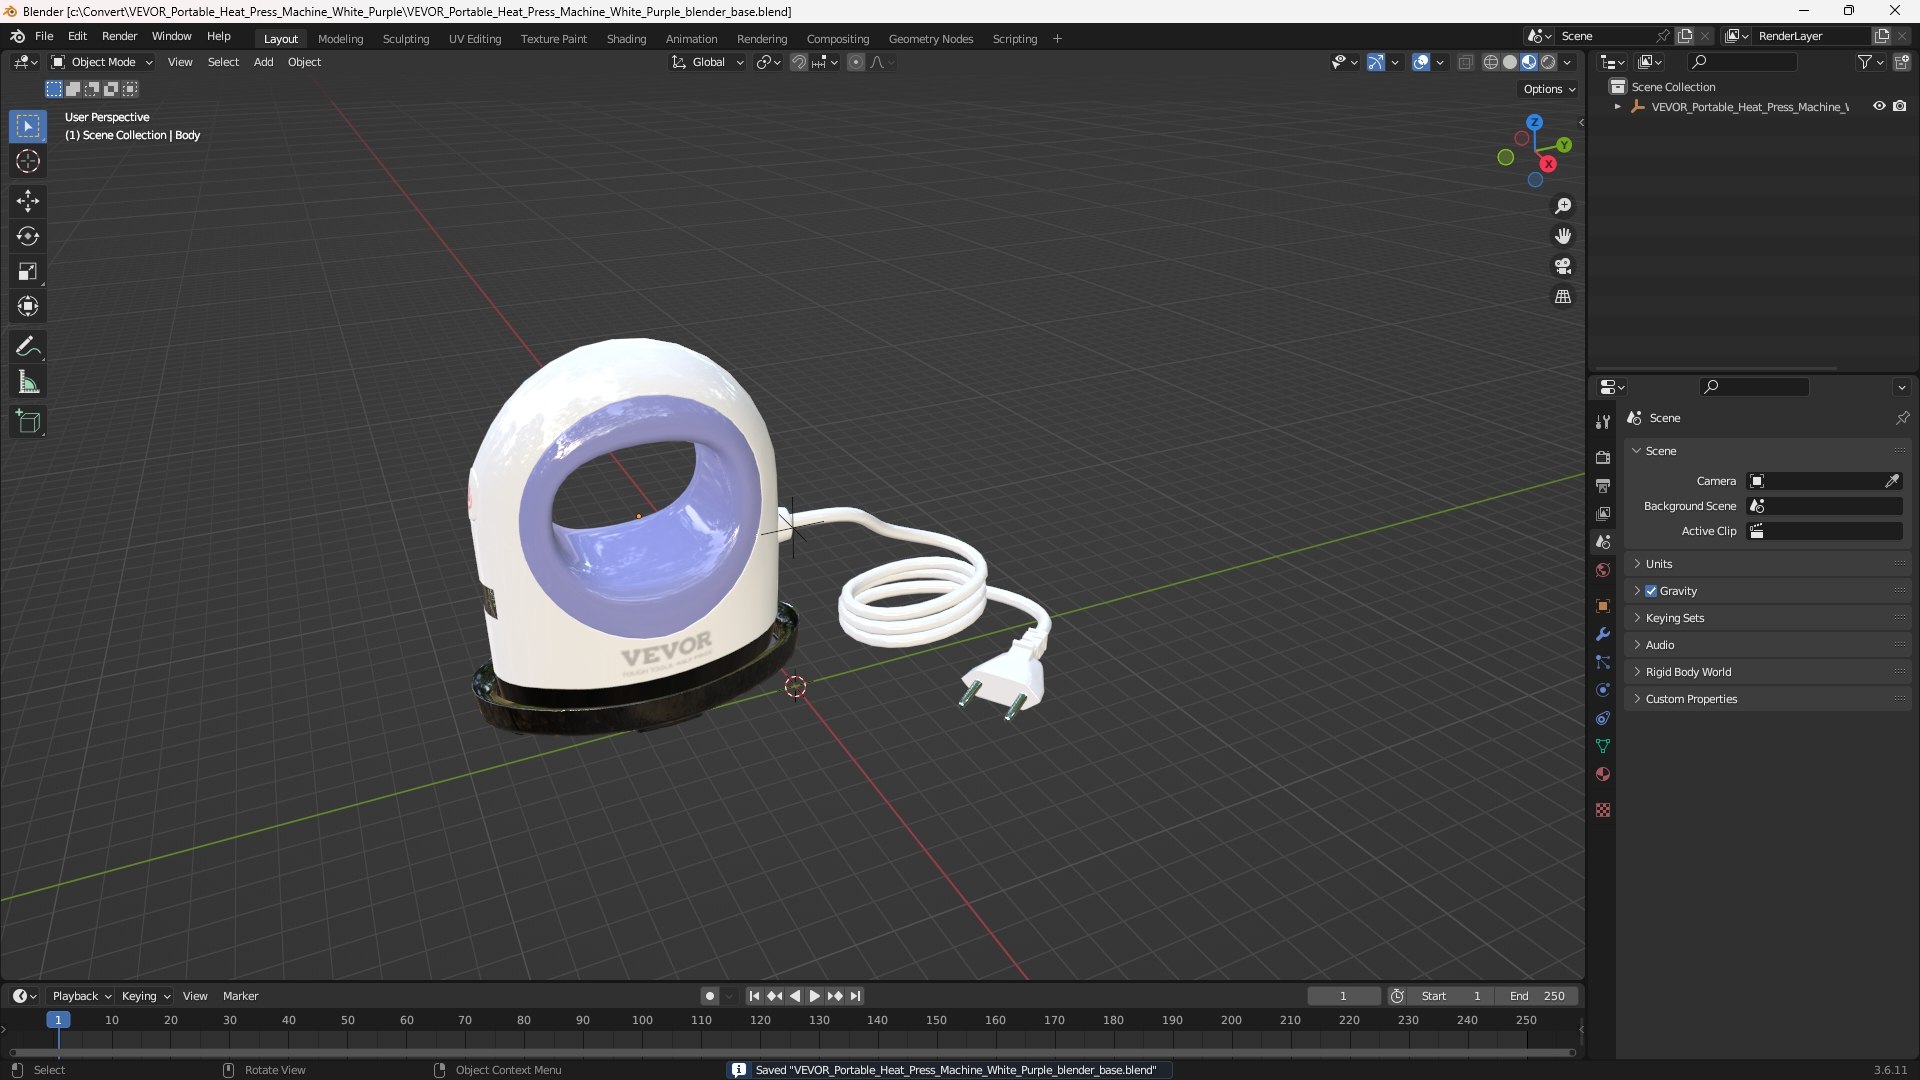Open Global transform orientation dropdown
Screen dimensions: 1920x1080
click(x=708, y=62)
